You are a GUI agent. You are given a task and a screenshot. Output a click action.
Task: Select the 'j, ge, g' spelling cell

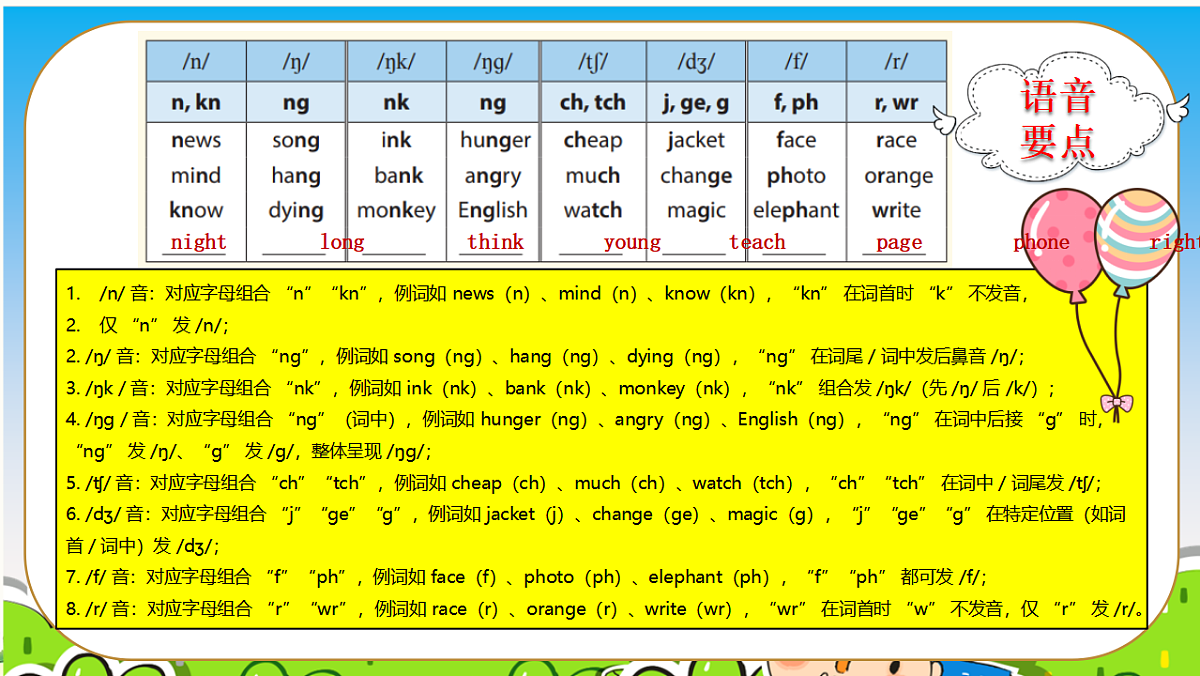696,102
